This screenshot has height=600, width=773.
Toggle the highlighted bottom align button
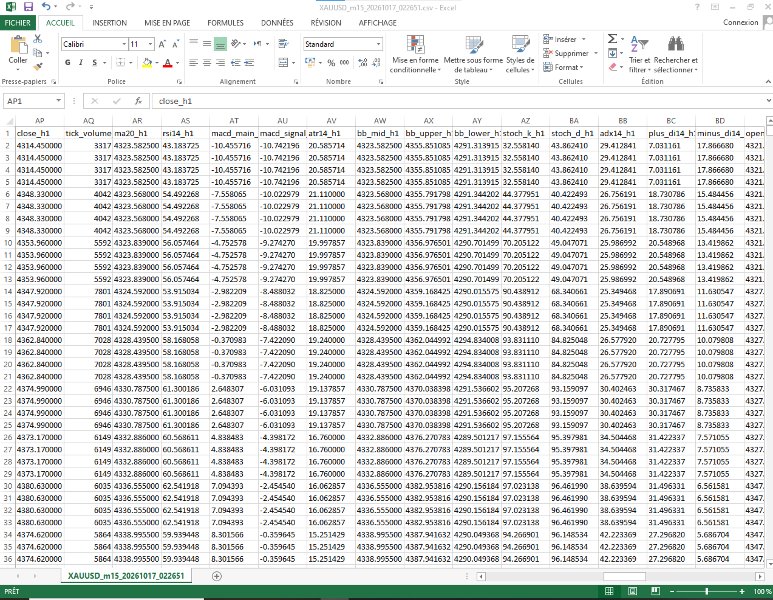point(220,44)
